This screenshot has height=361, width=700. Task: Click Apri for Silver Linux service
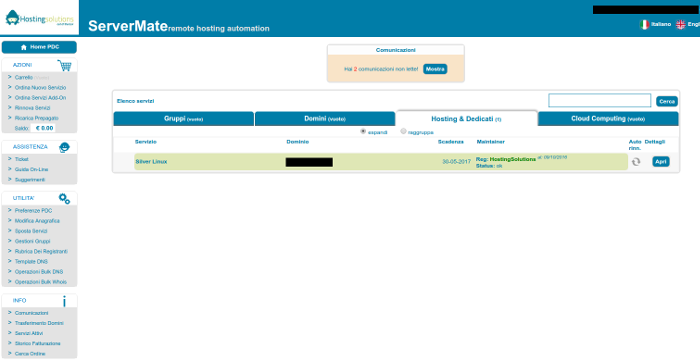pyautogui.click(x=661, y=162)
